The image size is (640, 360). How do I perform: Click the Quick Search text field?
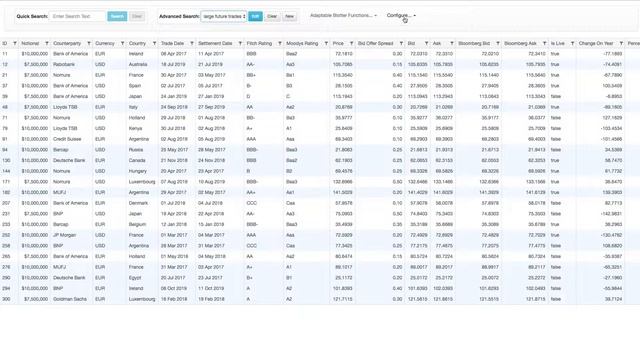click(78, 16)
